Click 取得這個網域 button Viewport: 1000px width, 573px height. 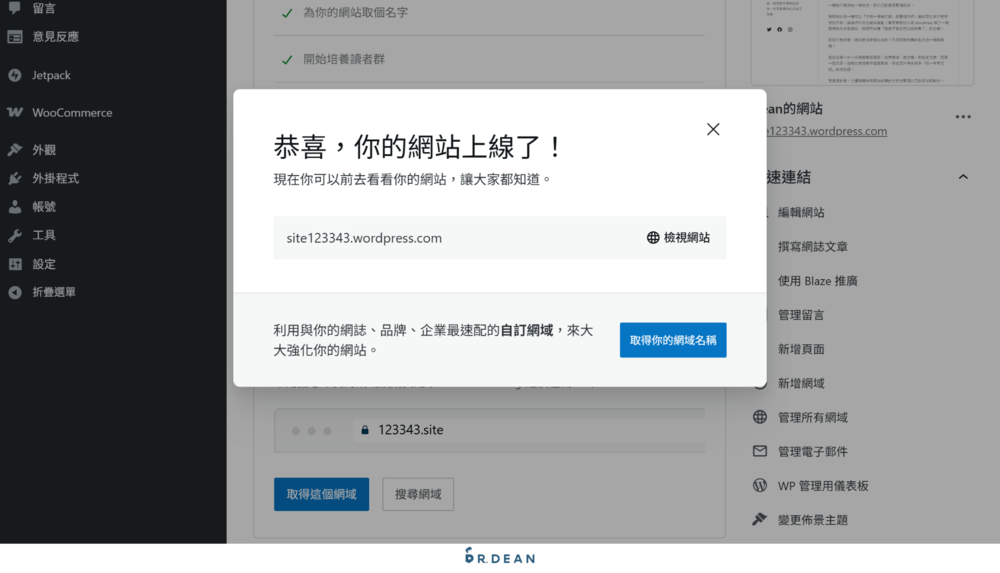321,495
